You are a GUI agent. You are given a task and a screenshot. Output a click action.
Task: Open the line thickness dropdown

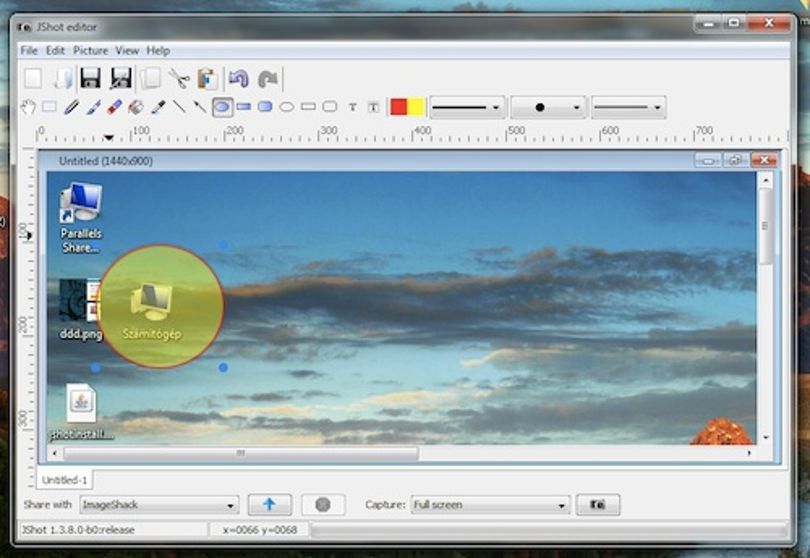click(x=468, y=107)
